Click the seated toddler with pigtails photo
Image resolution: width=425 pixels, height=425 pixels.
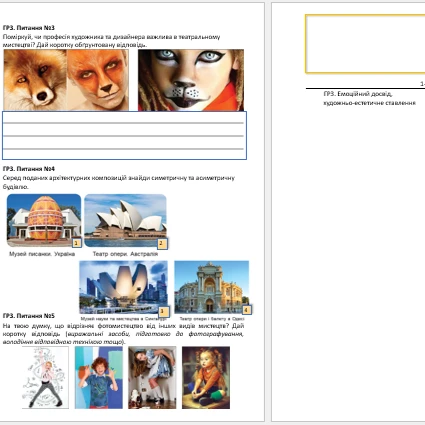[206, 377]
